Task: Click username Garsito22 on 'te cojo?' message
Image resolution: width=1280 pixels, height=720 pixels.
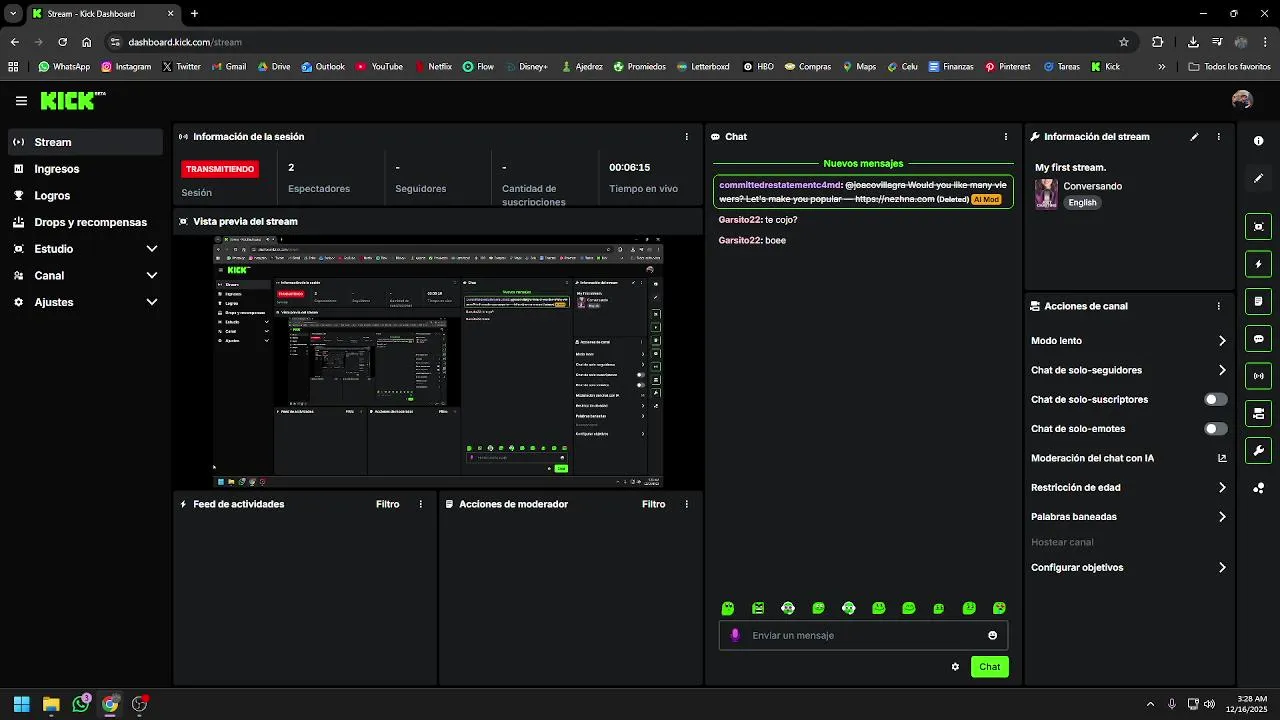Action: click(740, 220)
